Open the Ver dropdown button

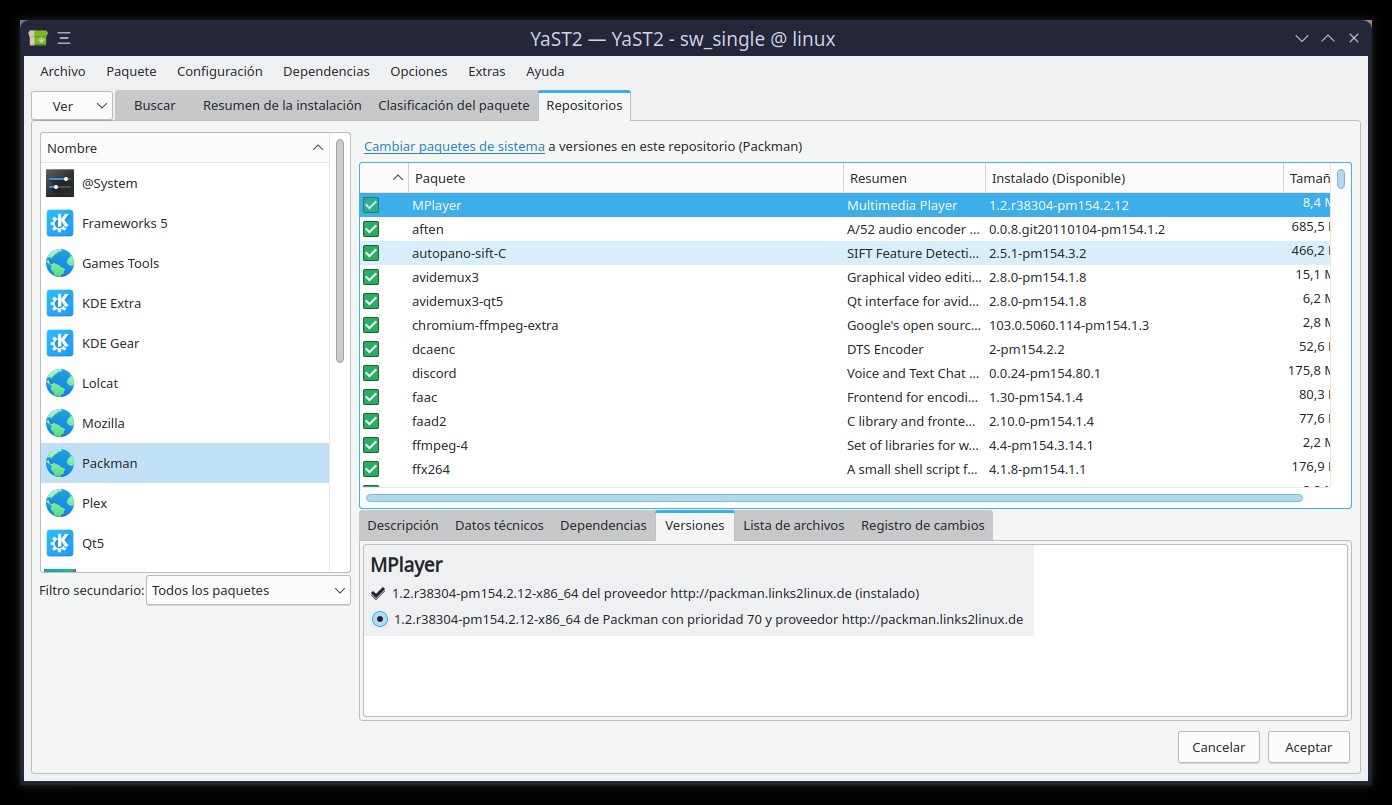(x=72, y=106)
